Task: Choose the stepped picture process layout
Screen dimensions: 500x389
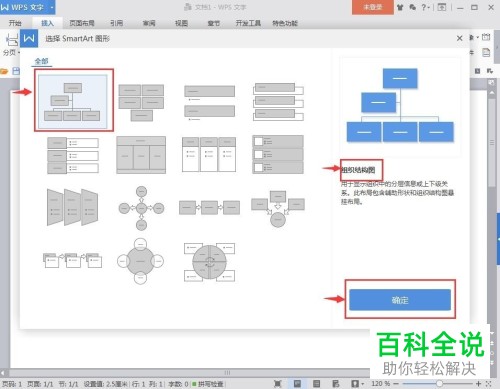Action: pyautogui.click(x=73, y=260)
